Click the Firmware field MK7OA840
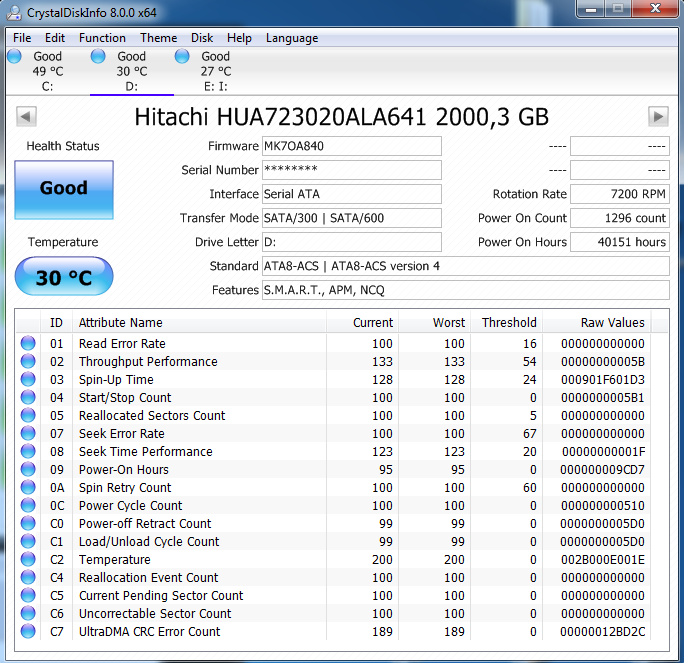The width and height of the screenshot is (684, 663). [x=352, y=146]
